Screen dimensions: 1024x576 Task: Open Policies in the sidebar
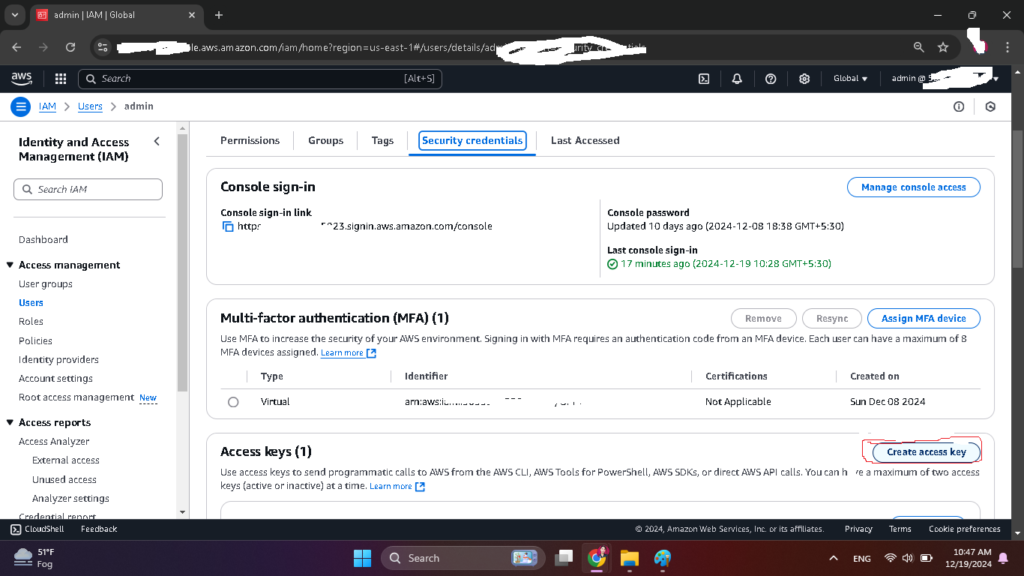(35, 341)
